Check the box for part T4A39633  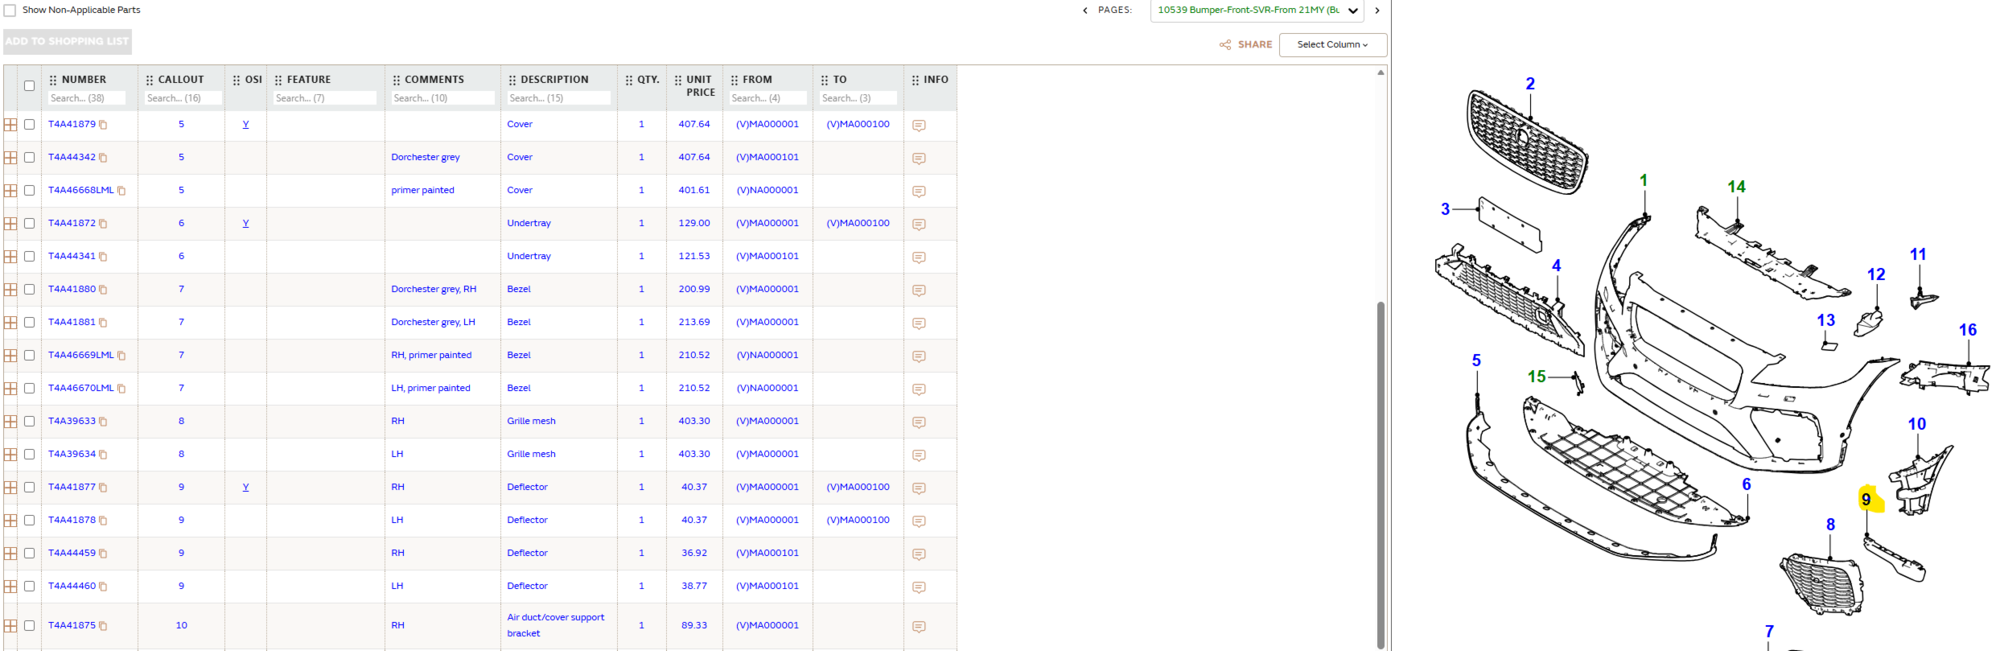click(29, 422)
